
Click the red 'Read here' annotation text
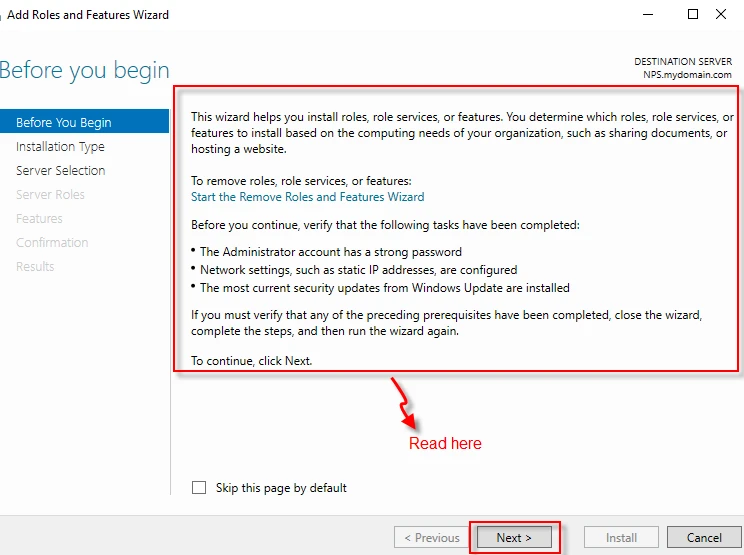coord(445,444)
